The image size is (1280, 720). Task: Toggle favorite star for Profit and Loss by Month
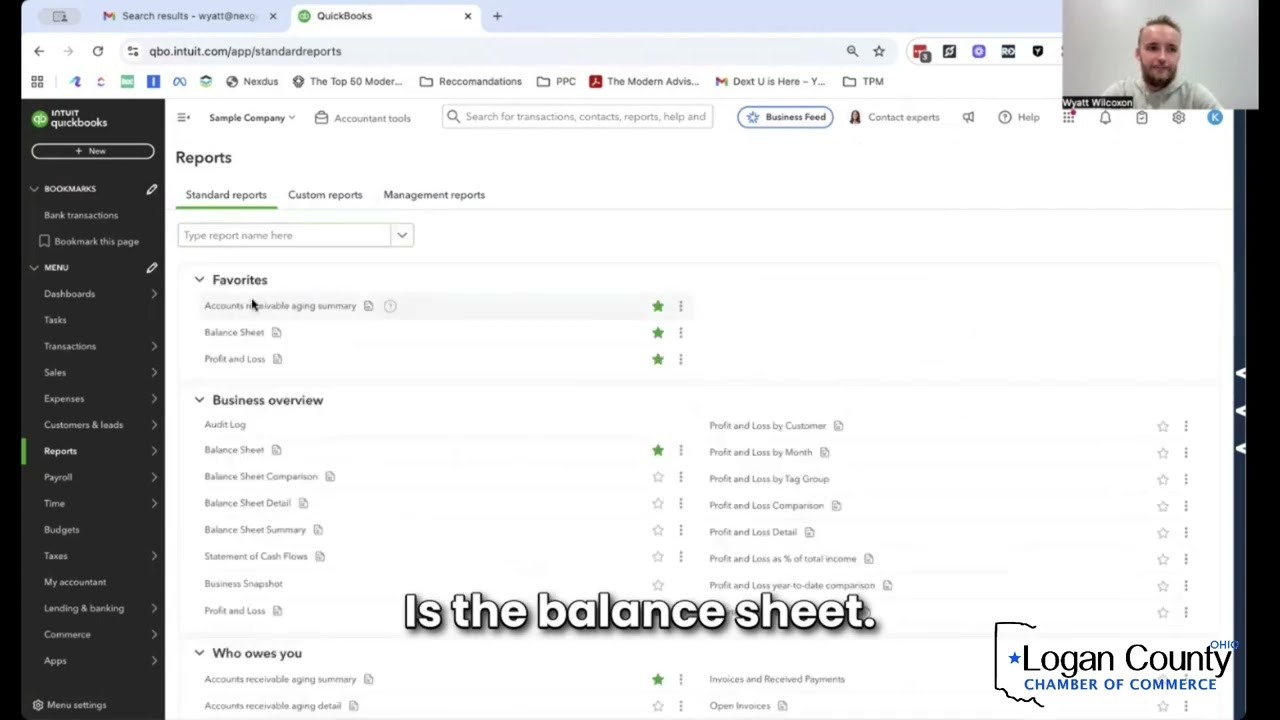(x=1163, y=453)
